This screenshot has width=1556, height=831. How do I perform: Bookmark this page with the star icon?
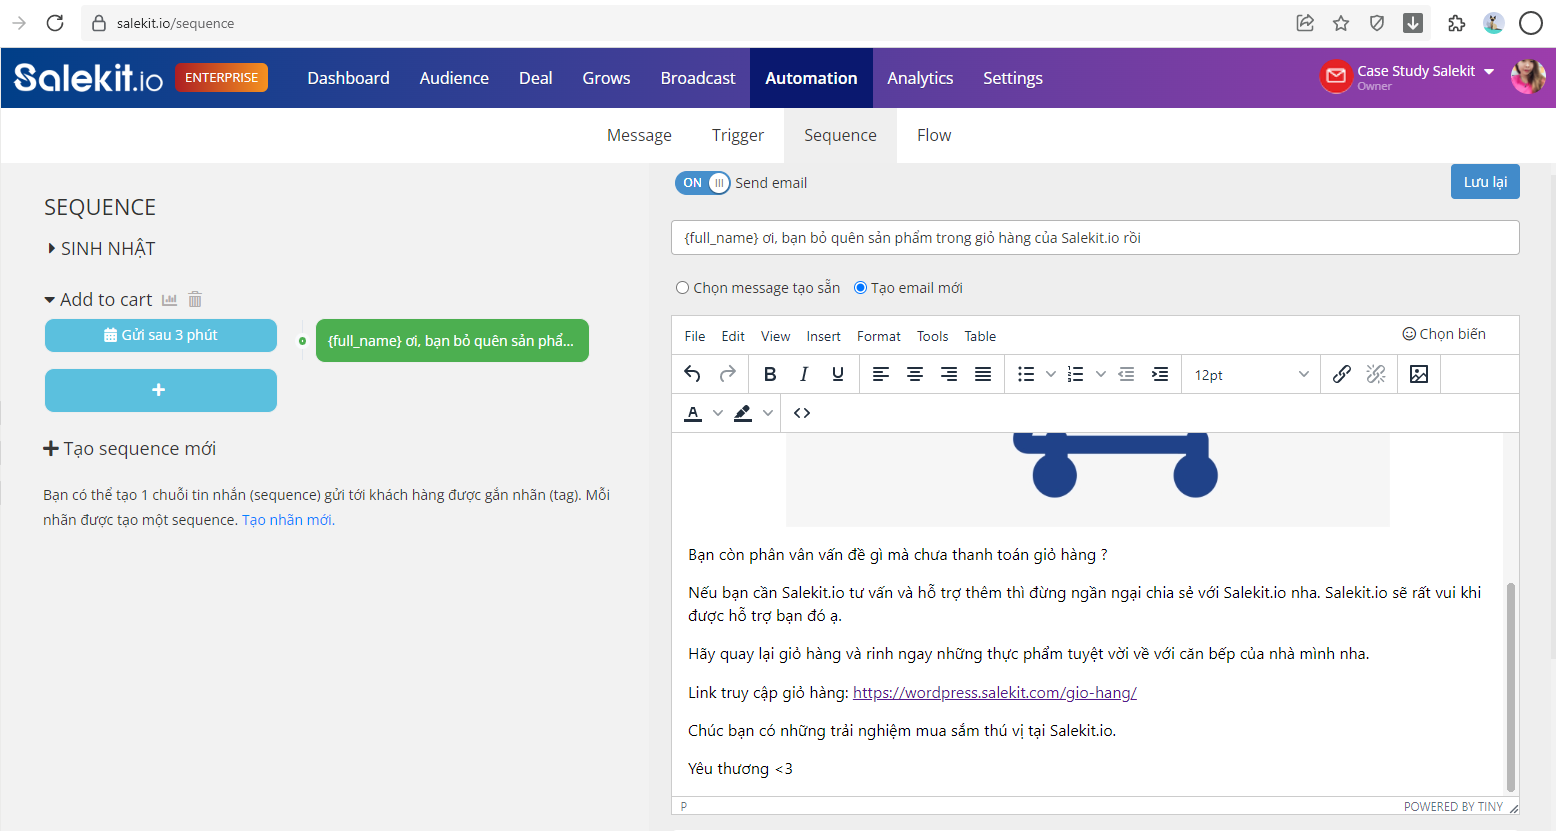tap(1341, 23)
